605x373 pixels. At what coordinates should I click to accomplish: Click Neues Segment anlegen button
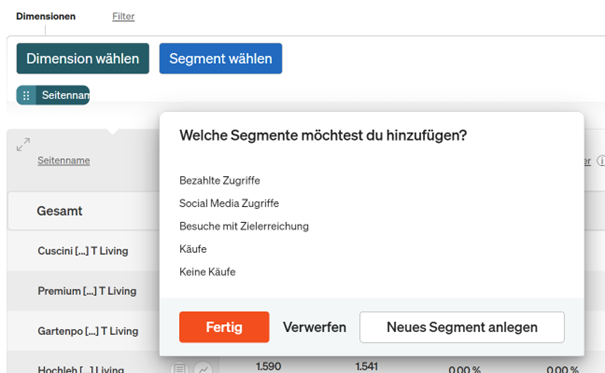462,327
